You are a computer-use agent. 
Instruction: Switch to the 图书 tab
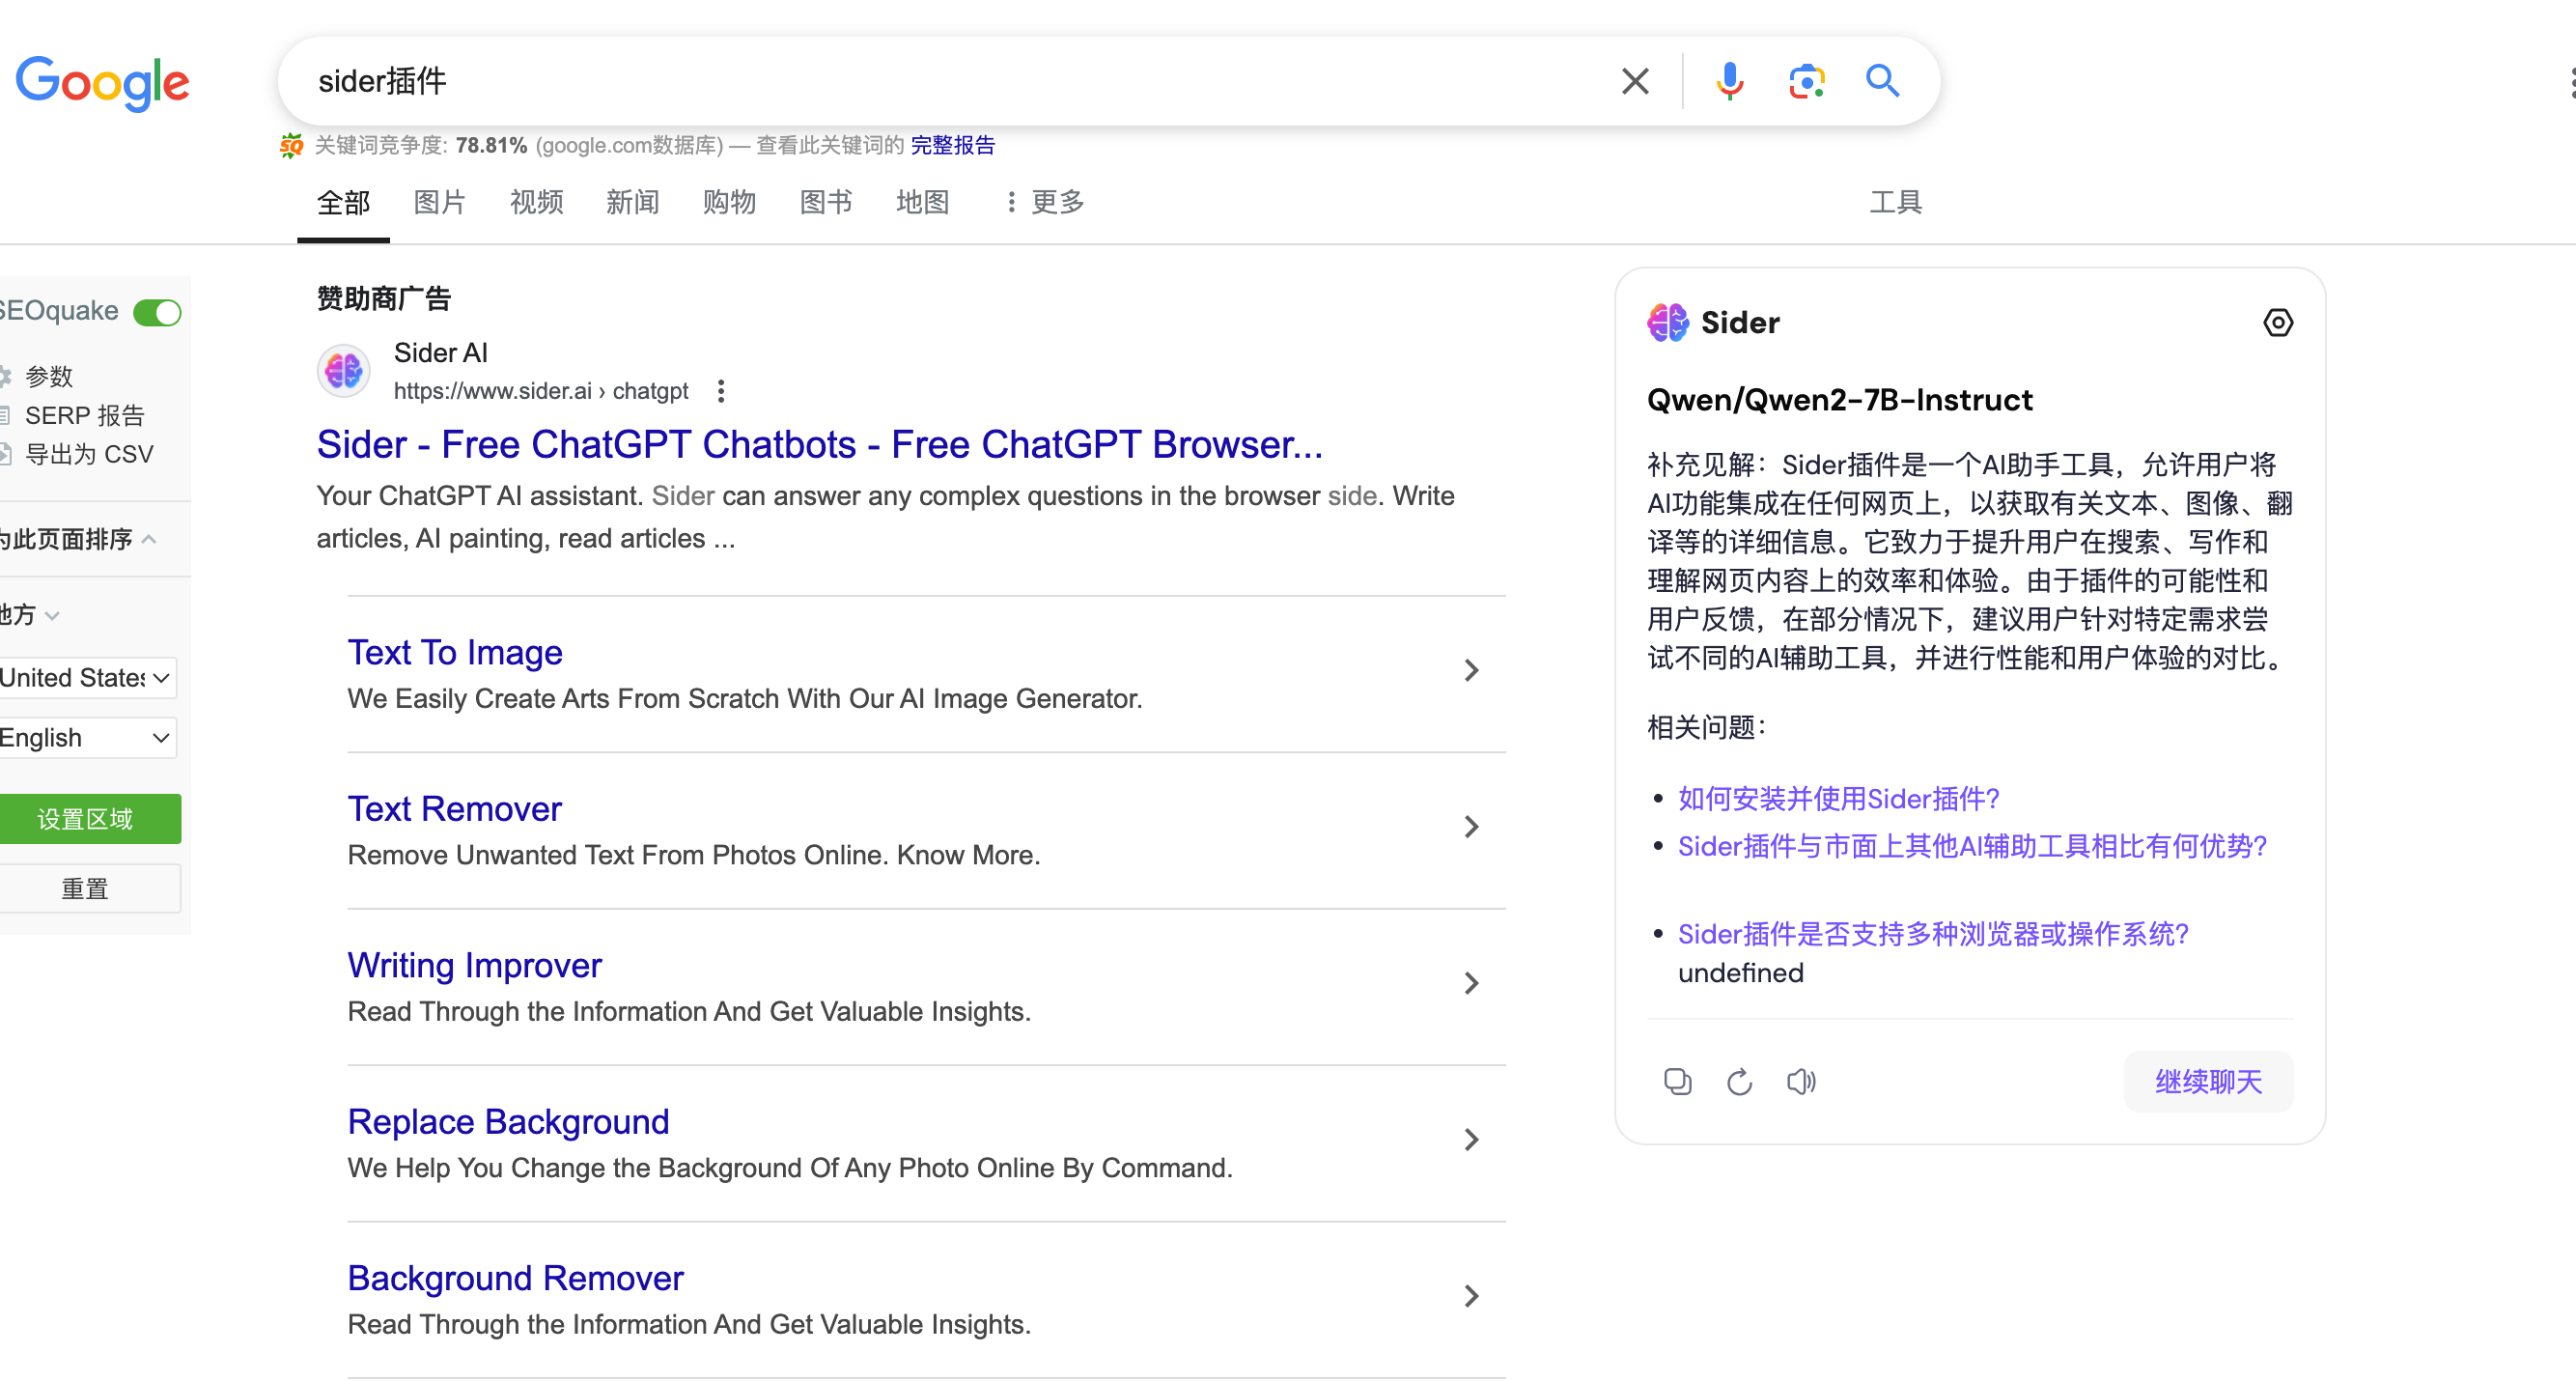(826, 203)
